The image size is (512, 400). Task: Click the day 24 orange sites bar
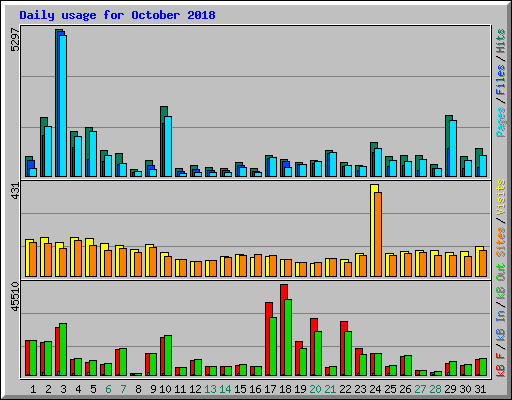378,234
